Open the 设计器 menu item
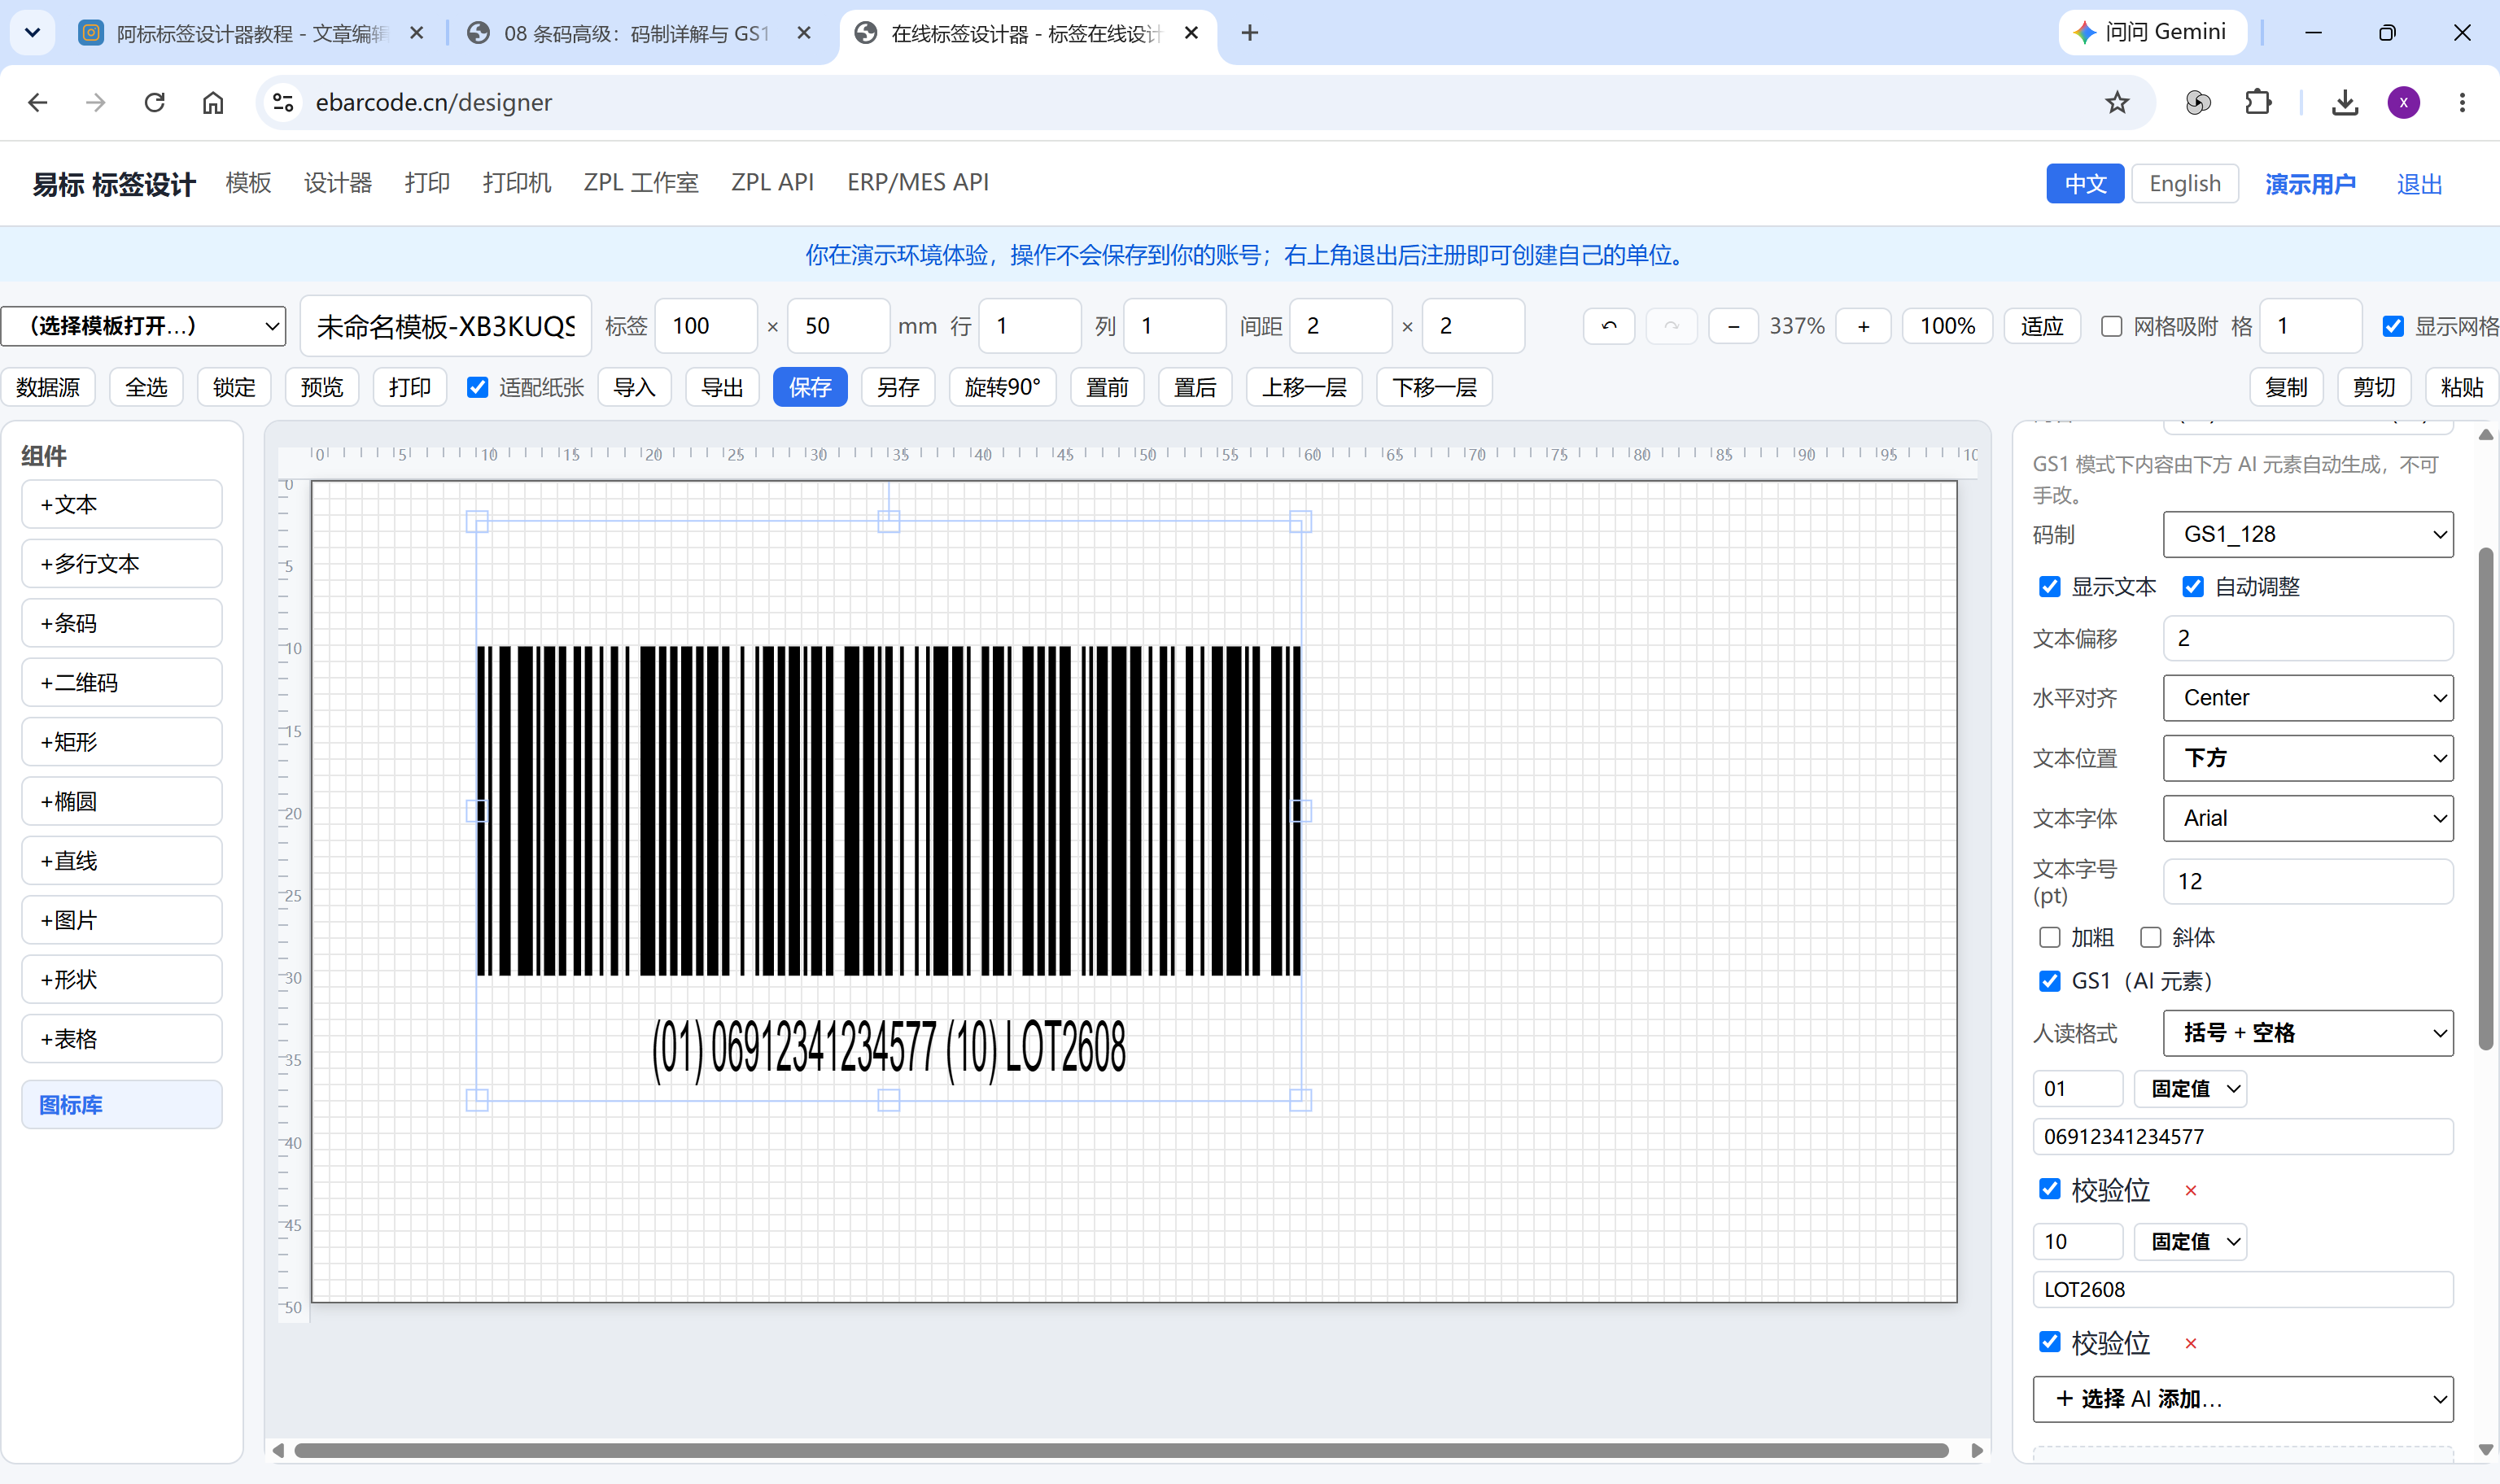 [x=338, y=182]
